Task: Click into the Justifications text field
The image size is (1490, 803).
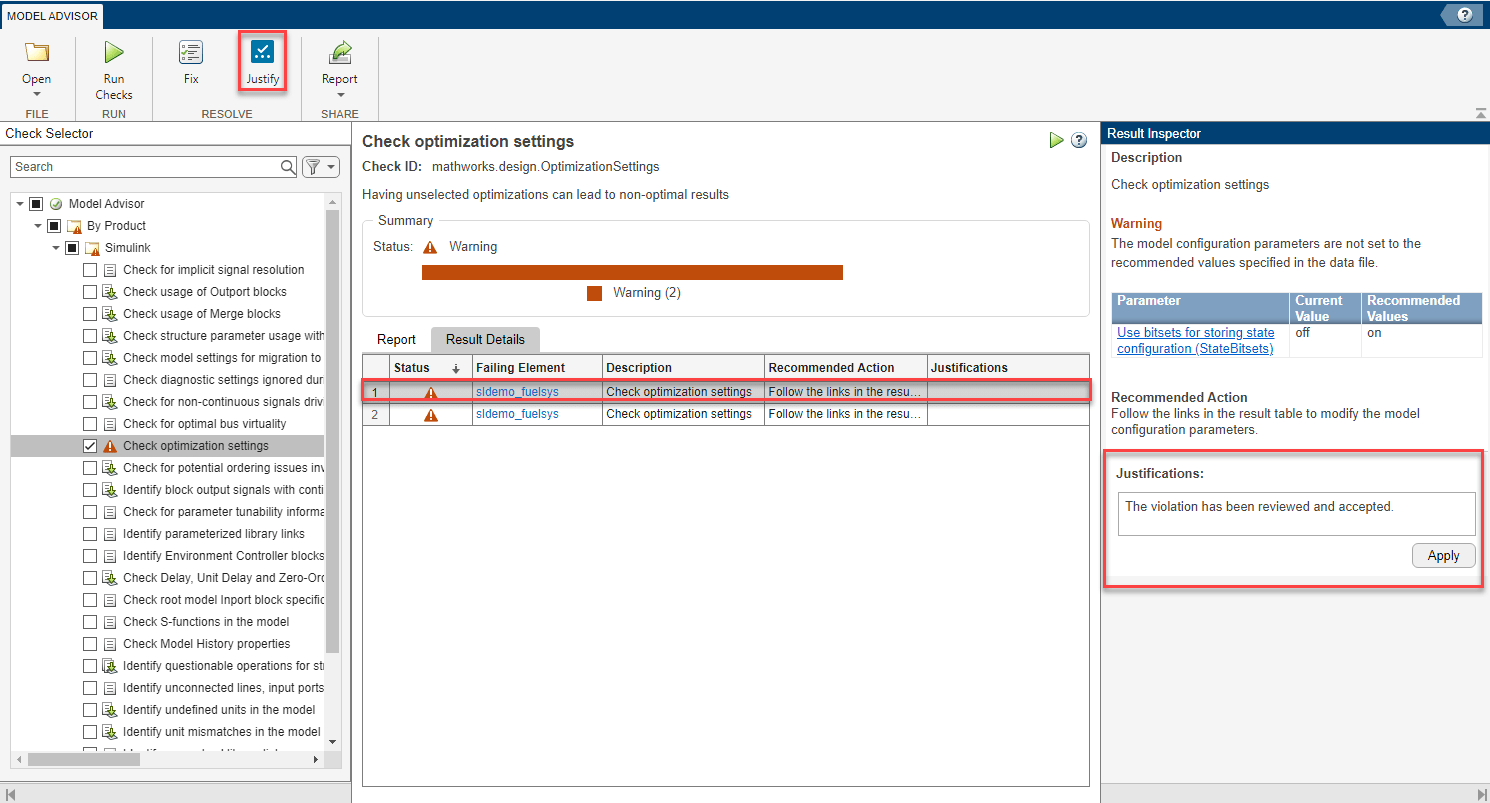Action: click(x=1296, y=514)
